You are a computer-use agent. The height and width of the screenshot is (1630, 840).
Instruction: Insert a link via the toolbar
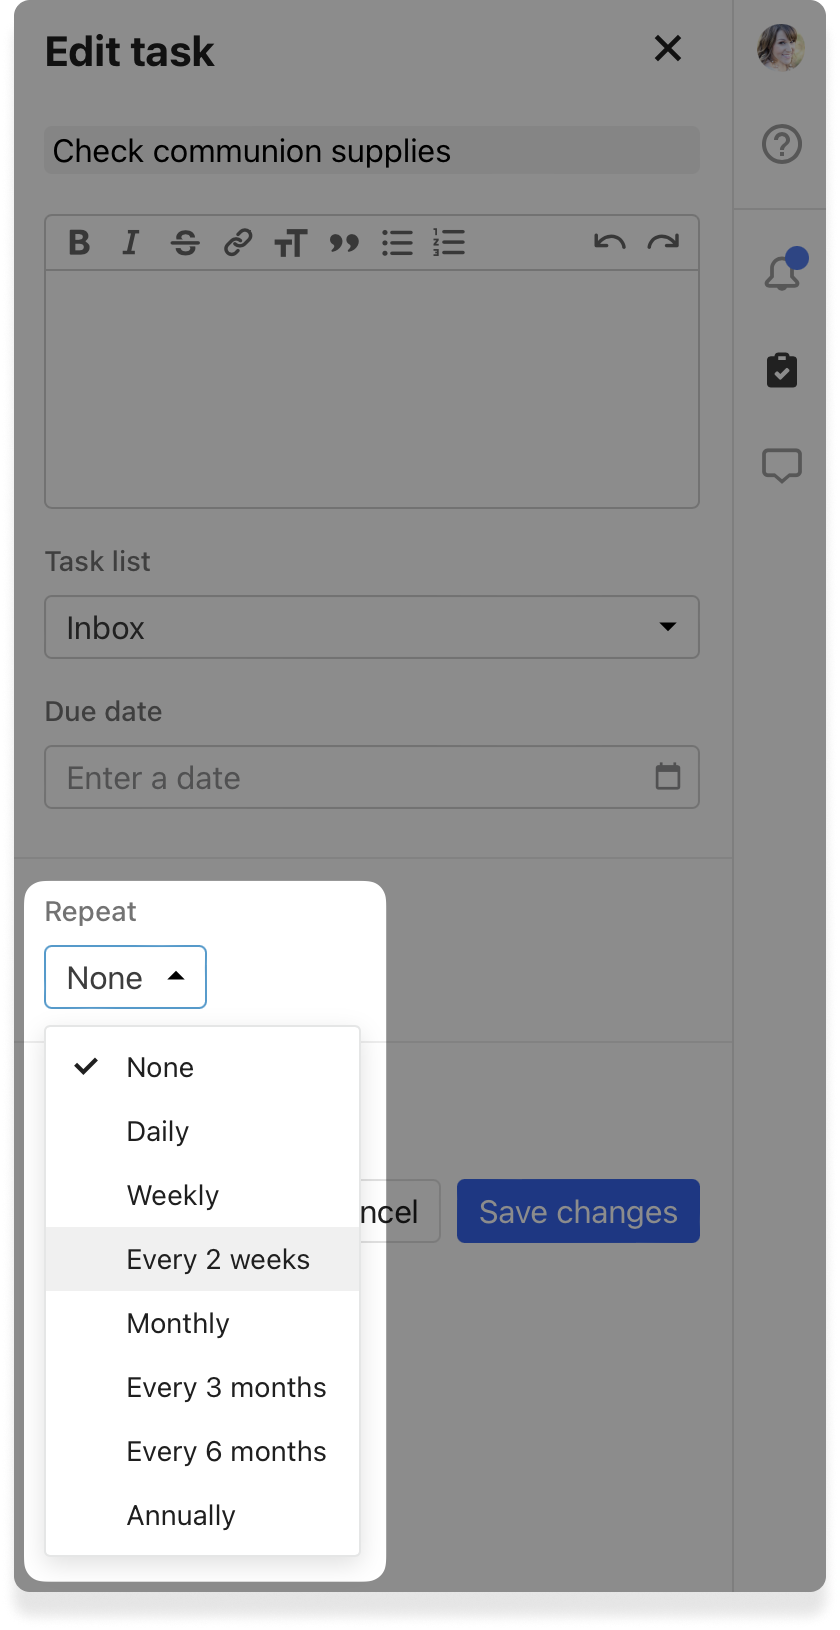coord(238,243)
